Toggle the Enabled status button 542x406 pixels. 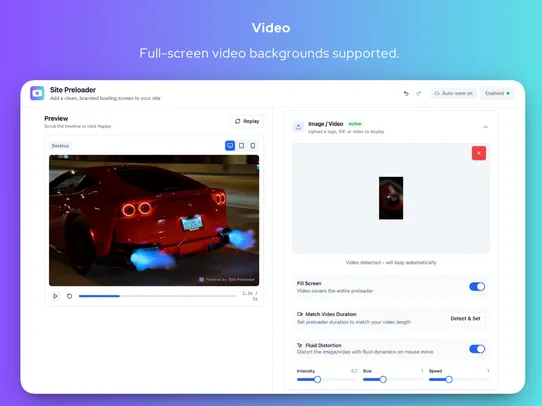(497, 93)
